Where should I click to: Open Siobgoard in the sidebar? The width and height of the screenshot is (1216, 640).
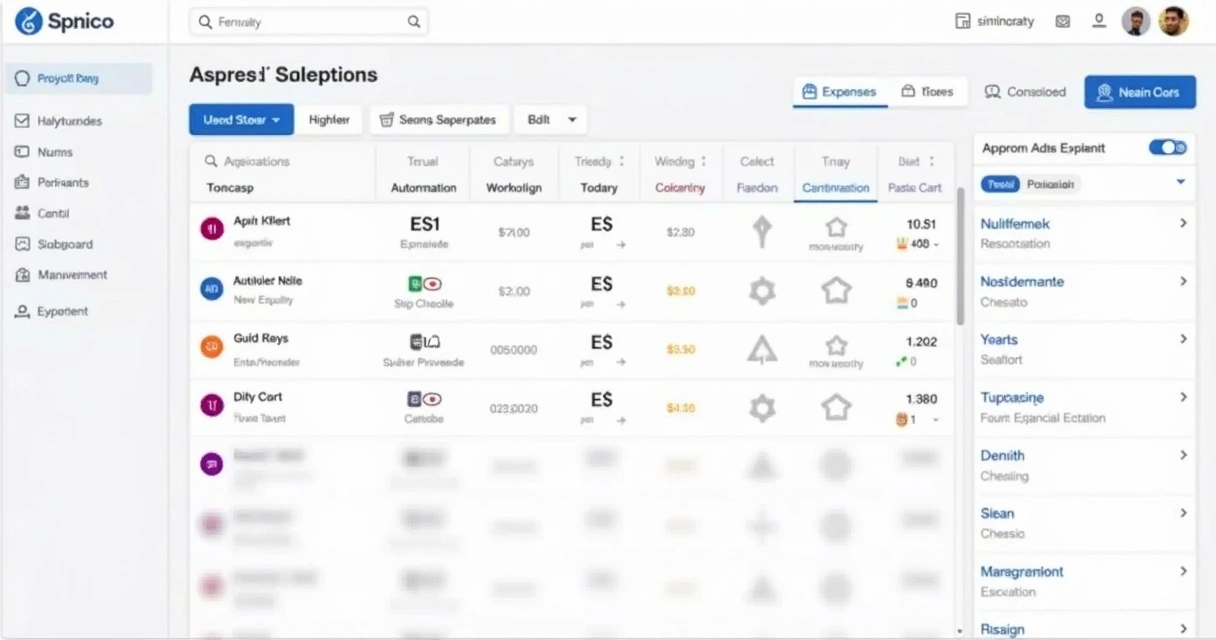[x=54, y=244]
